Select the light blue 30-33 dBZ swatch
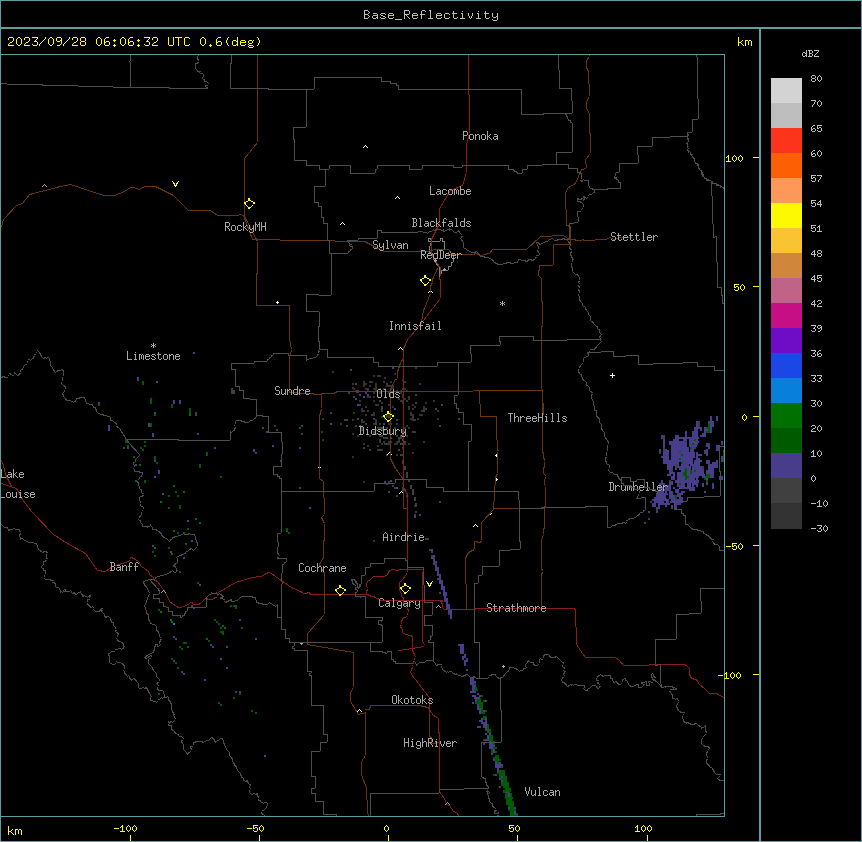Screen dimensions: 862x842 click(x=786, y=390)
